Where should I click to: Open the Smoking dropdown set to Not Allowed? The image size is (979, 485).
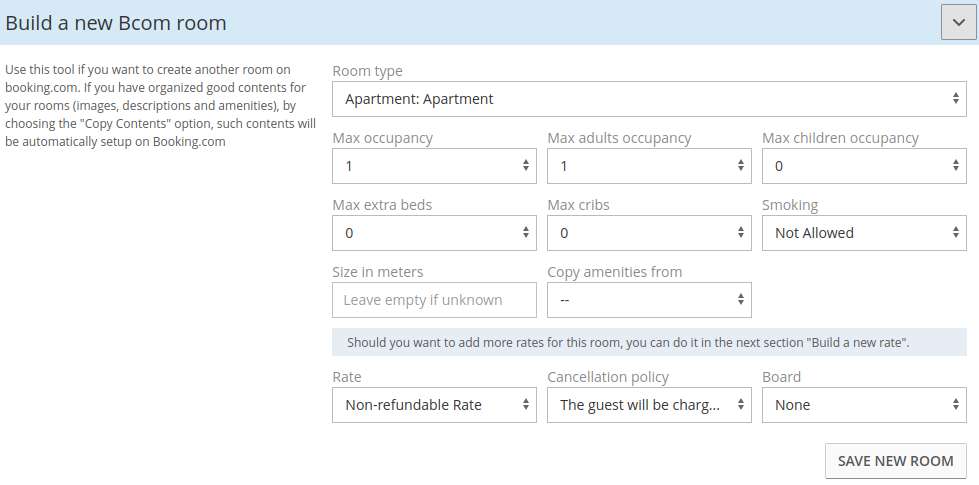point(864,233)
